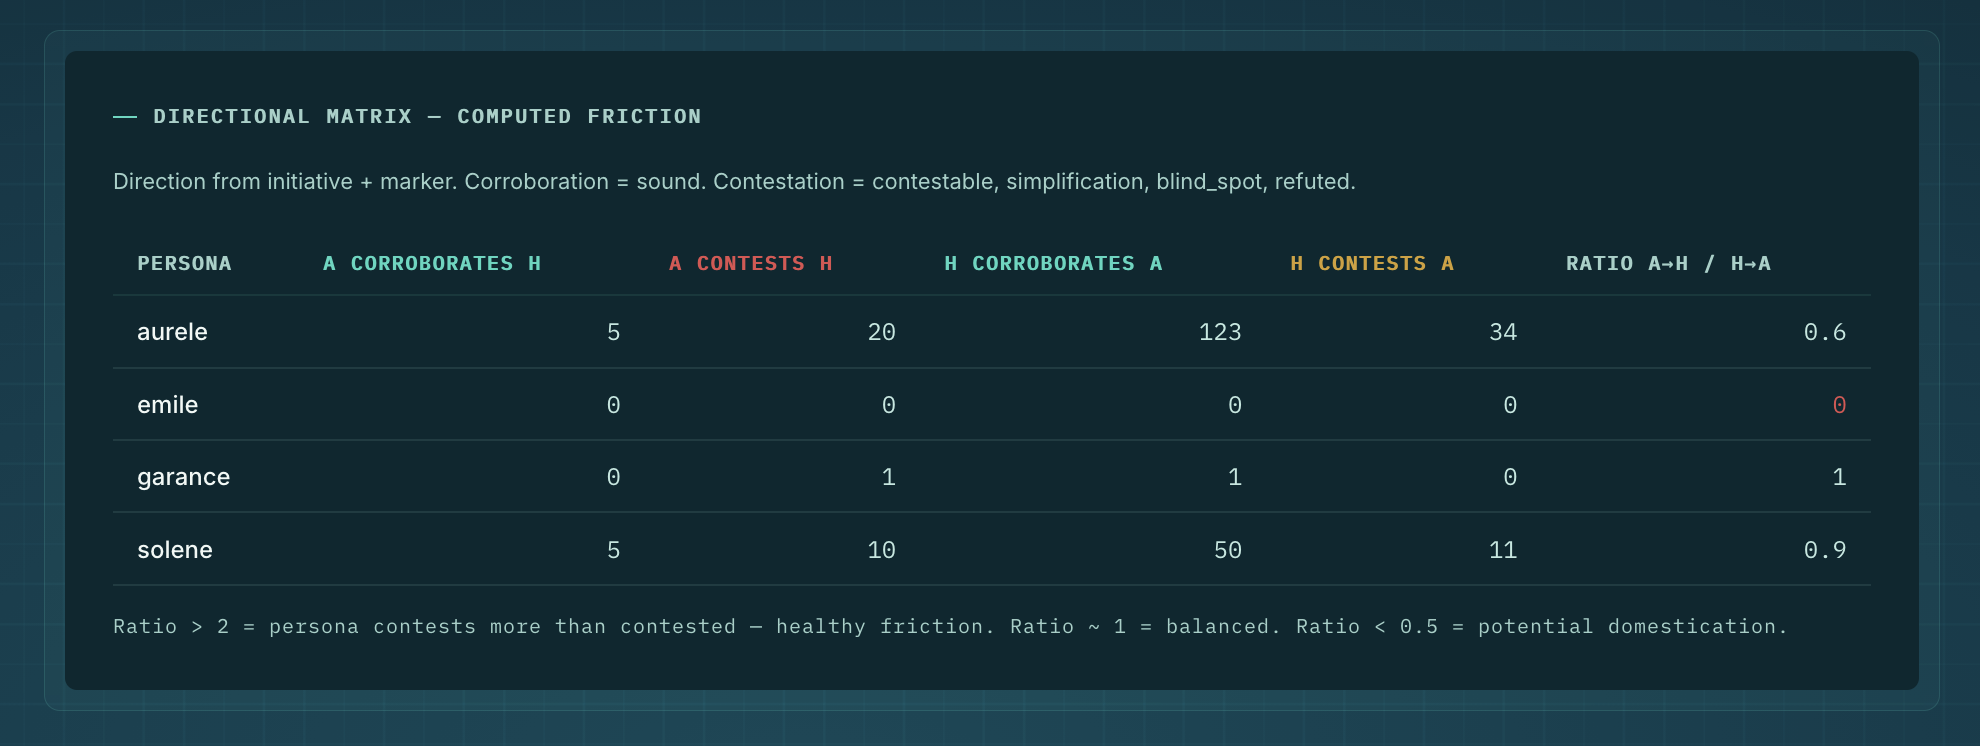Click the aurele persona row name

pos(172,332)
